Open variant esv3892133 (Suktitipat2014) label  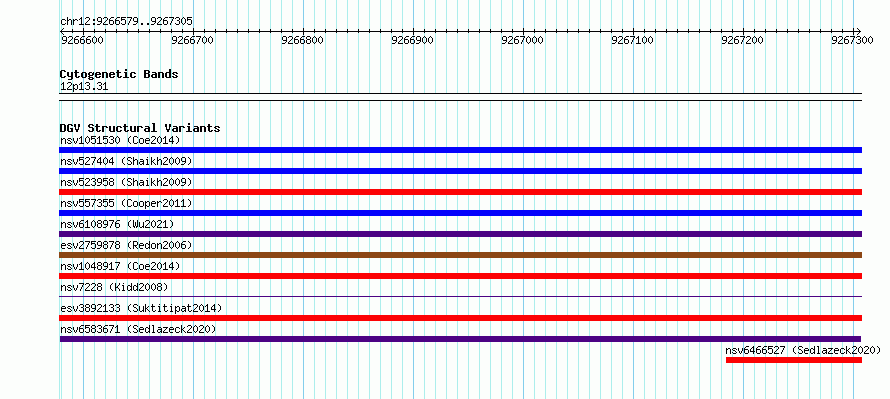[141, 308]
